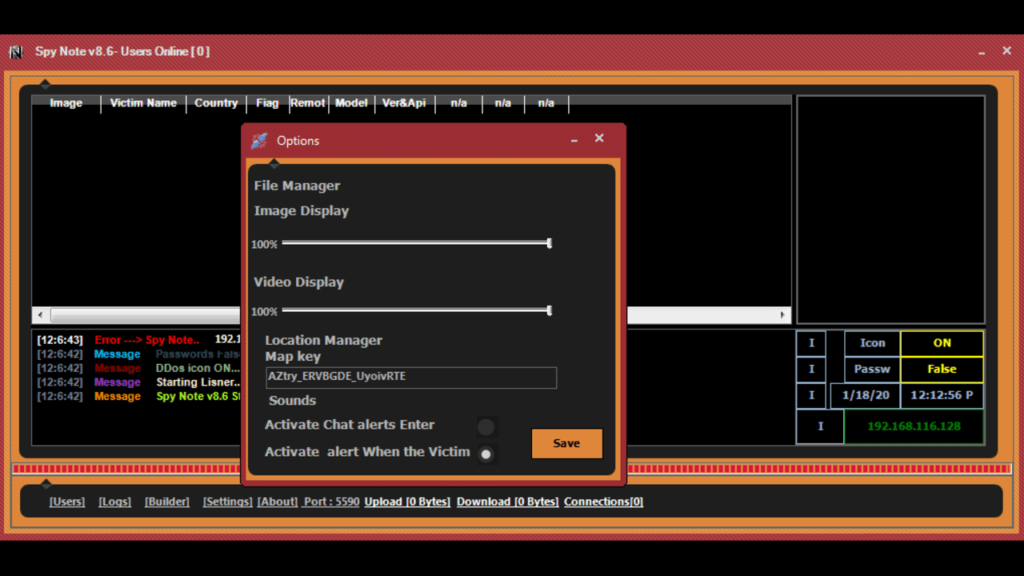Screen dimensions: 1024x576
Task: Click the info I button beside Icon
Action: point(811,344)
